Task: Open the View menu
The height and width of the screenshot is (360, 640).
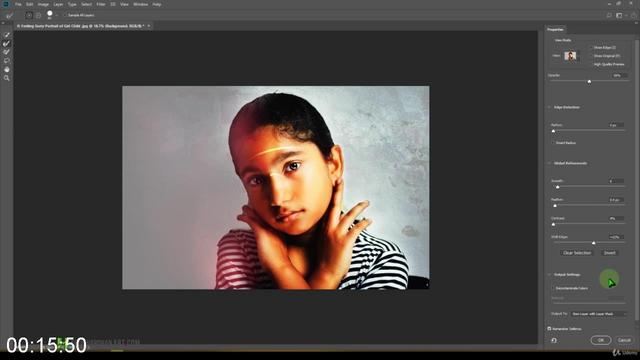Action: coord(124,4)
